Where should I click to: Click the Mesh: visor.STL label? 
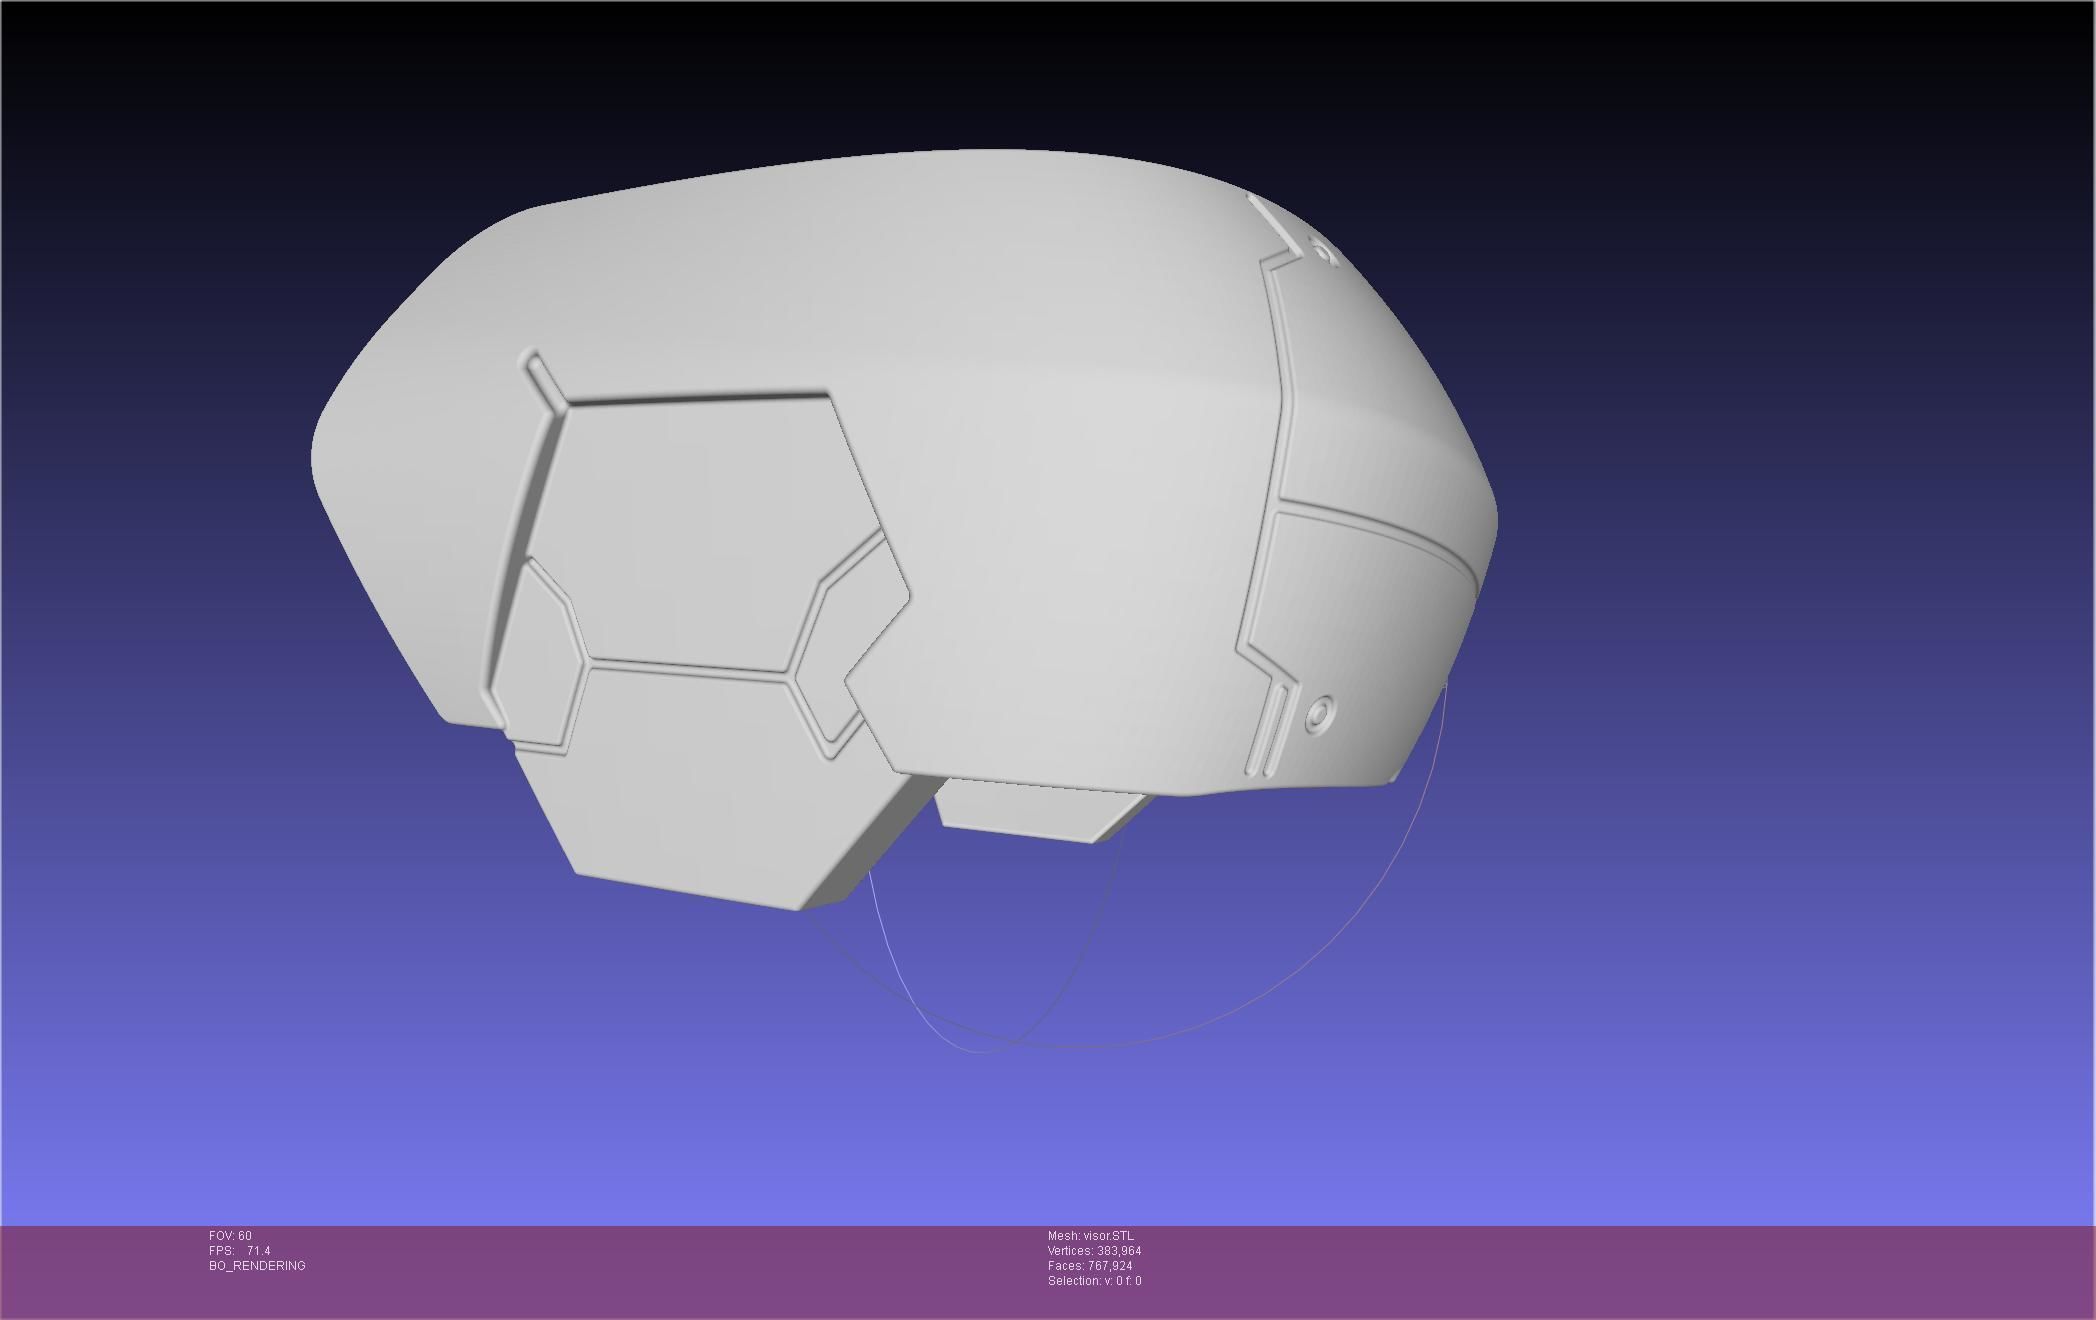[1090, 1236]
